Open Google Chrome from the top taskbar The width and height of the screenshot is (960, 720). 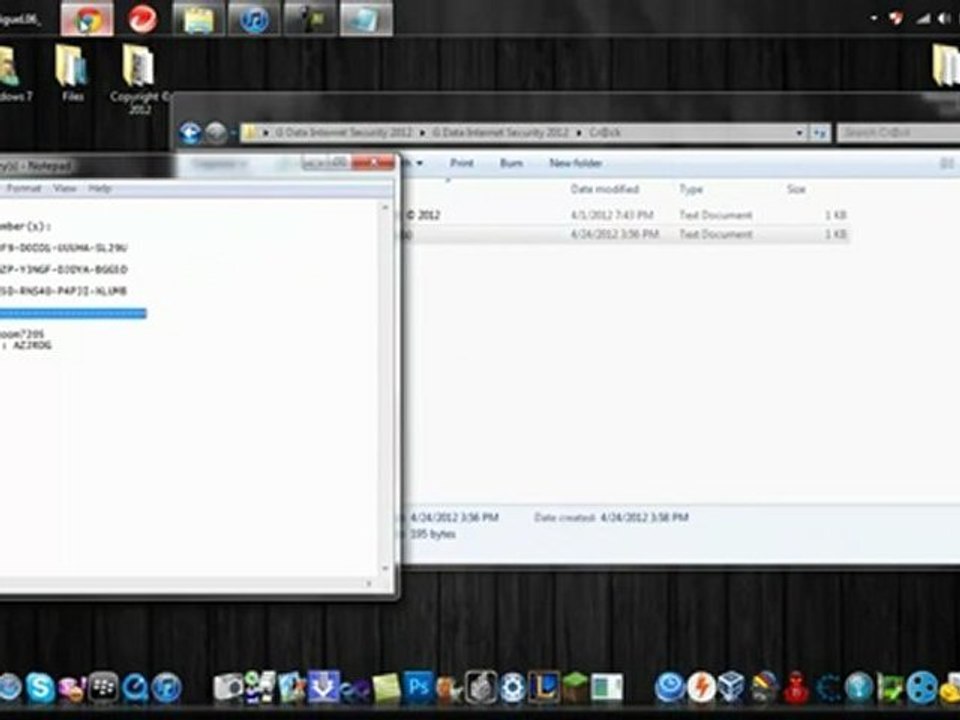(87, 19)
